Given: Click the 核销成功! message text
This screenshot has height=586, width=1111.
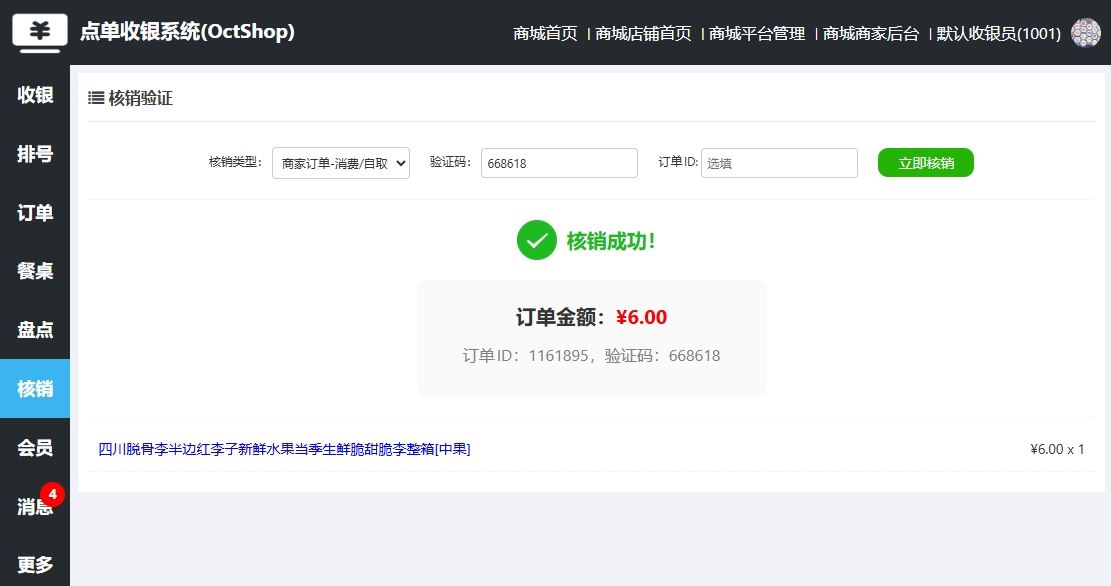Looking at the screenshot, I should [611, 241].
